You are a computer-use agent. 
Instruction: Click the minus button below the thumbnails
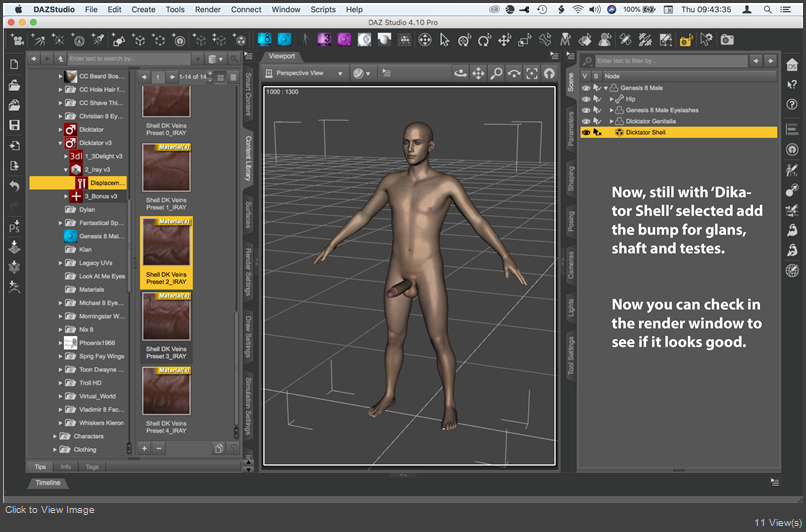click(x=159, y=449)
